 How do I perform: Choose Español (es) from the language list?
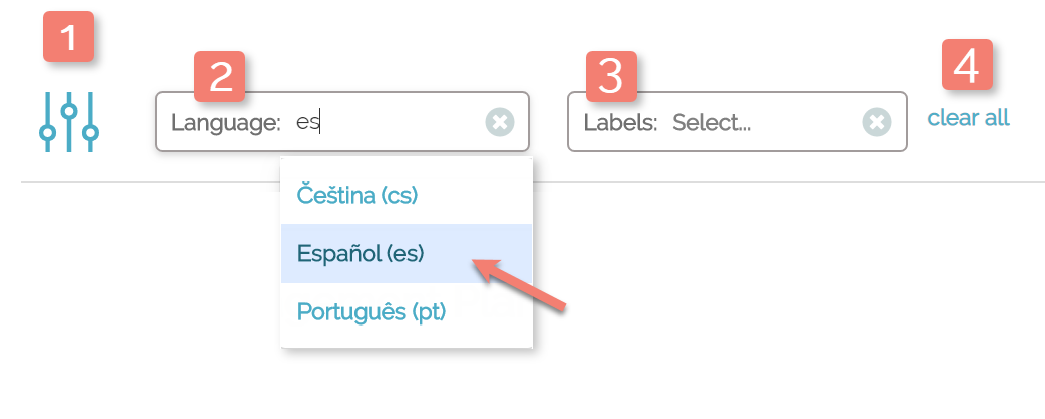pos(361,253)
